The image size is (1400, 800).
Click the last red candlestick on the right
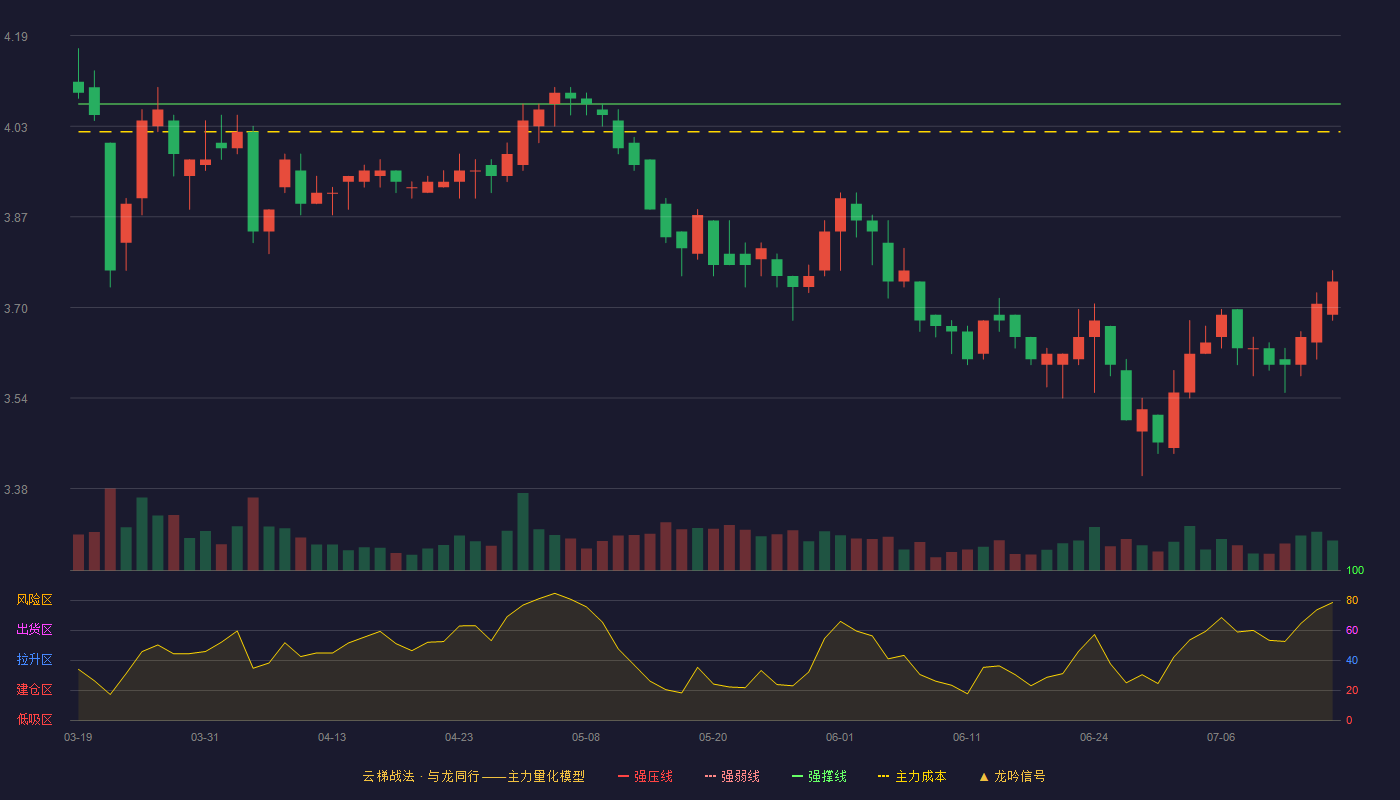click(1332, 298)
